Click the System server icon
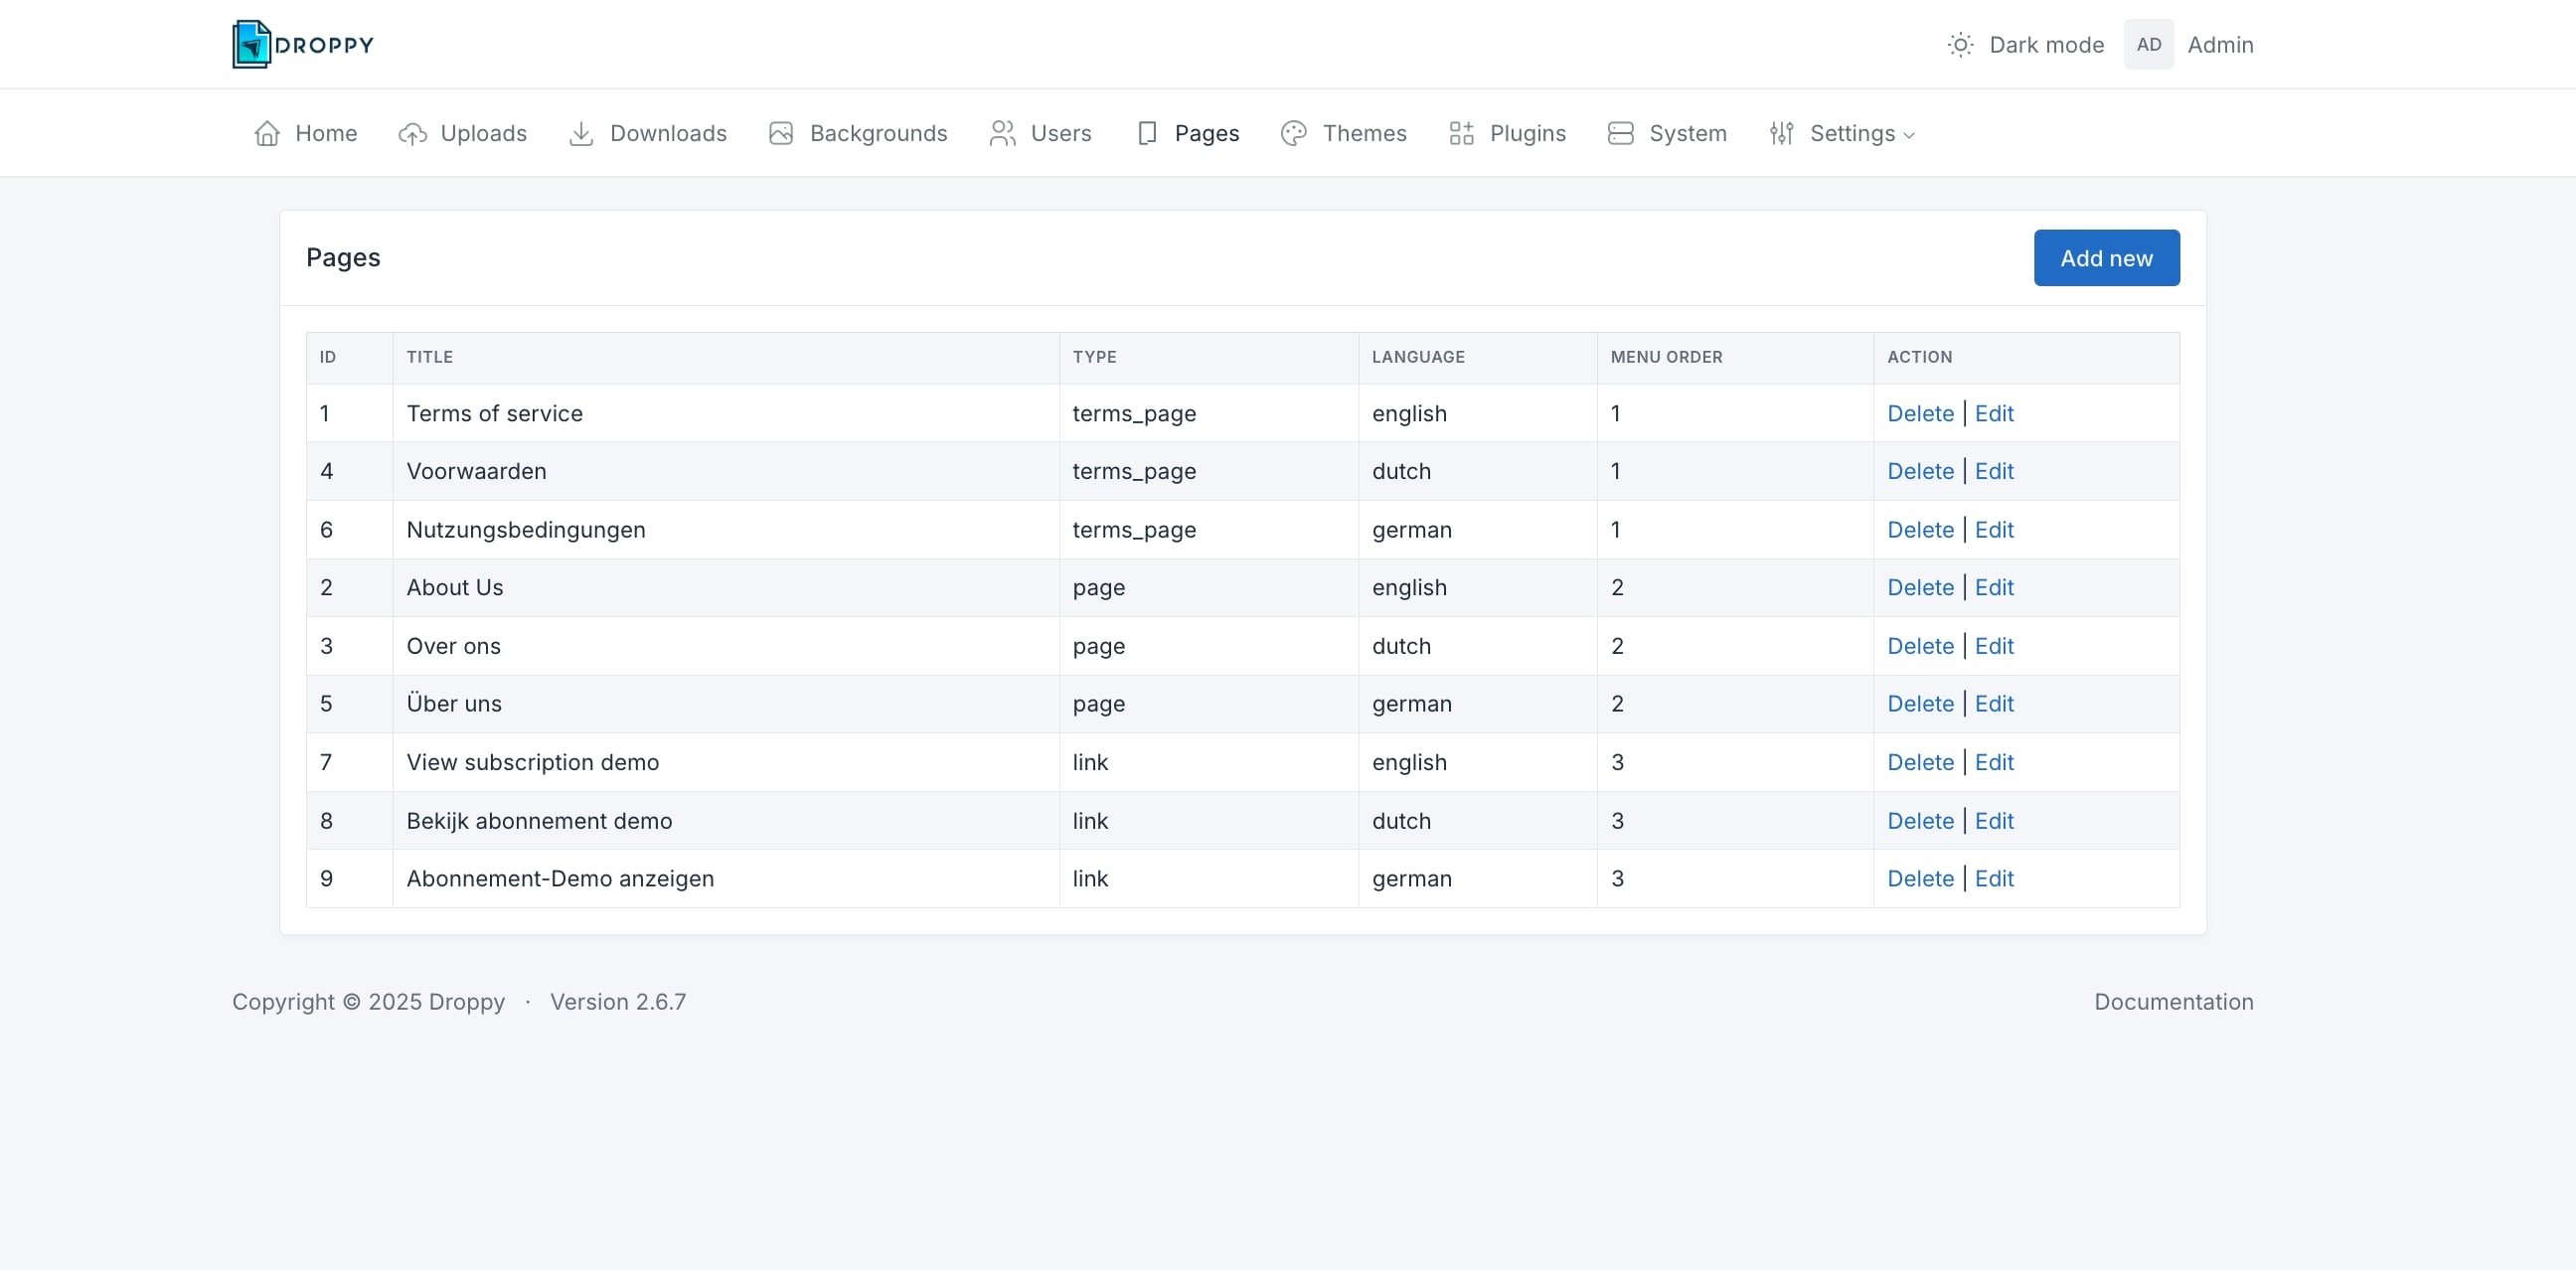 coord(1620,133)
